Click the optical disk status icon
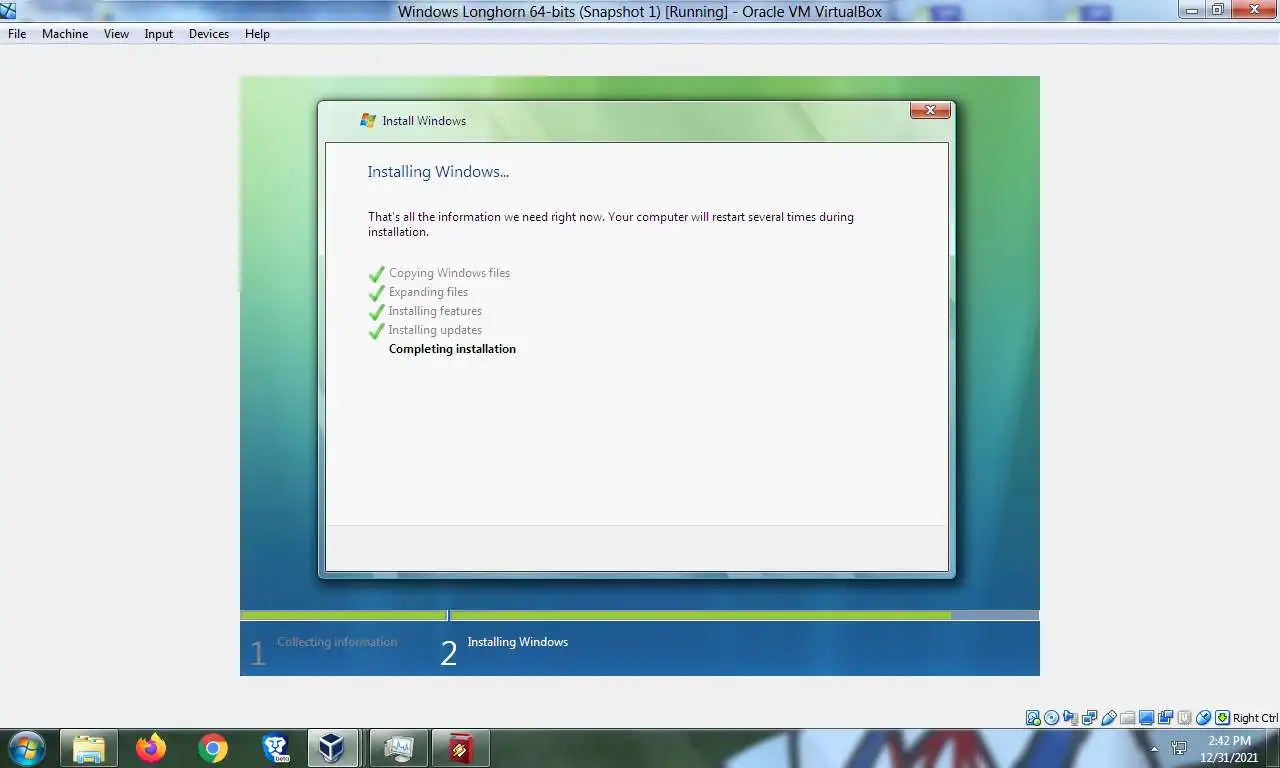 [1051, 718]
